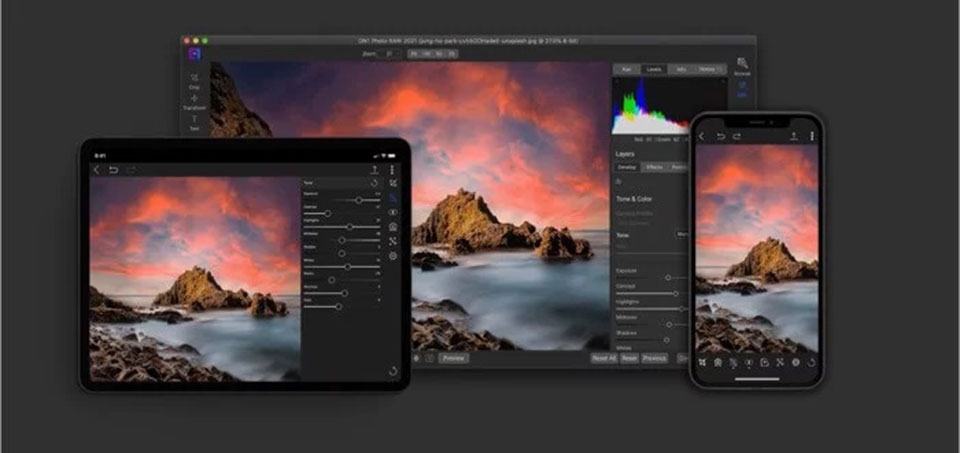Tap the highlighted blue tone icon on tablet
Screen dimensions: 960x453
[393, 198]
